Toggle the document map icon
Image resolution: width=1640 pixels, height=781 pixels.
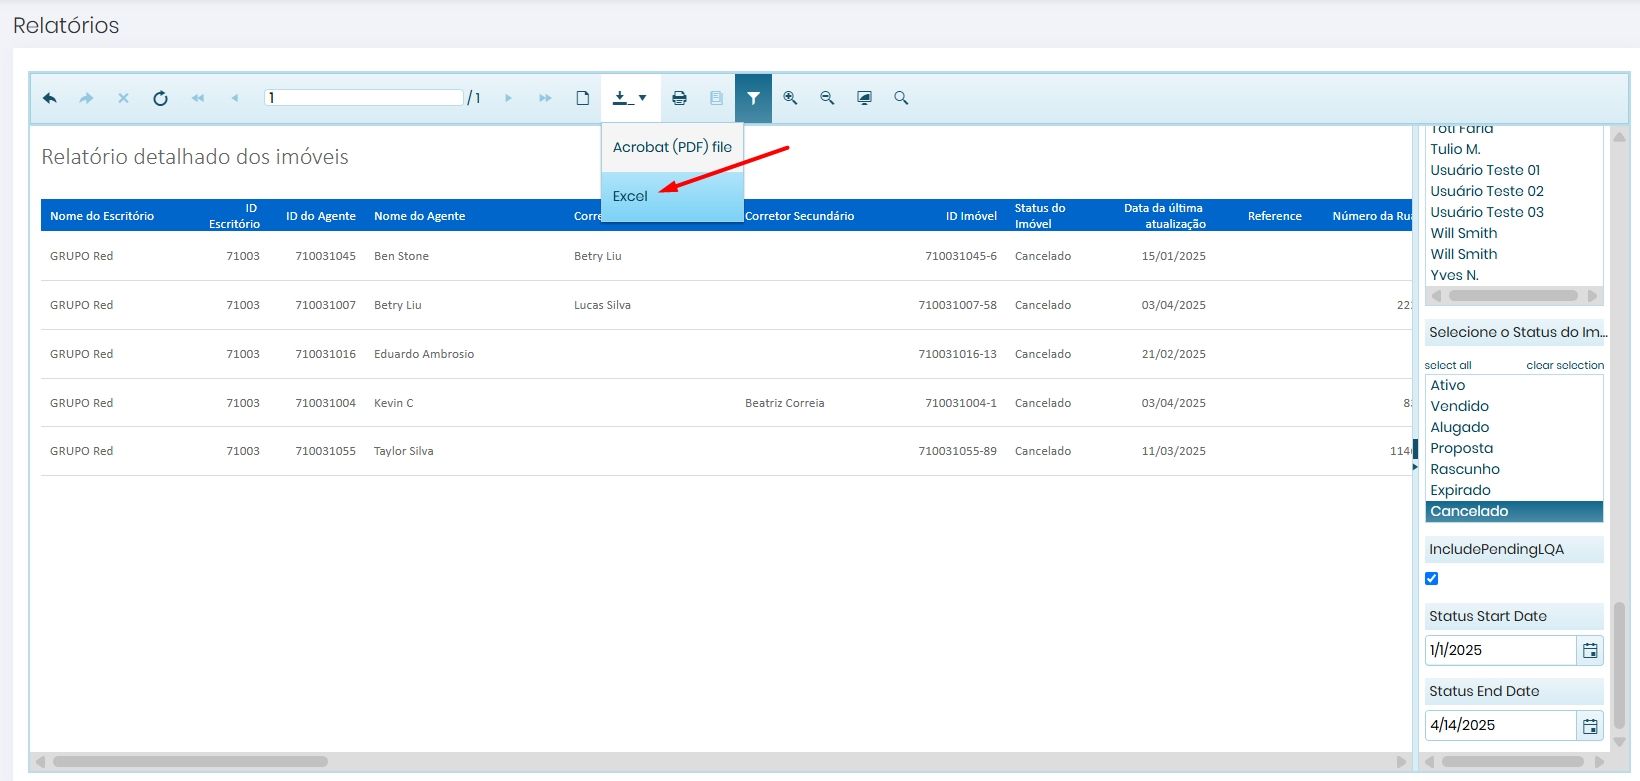716,98
